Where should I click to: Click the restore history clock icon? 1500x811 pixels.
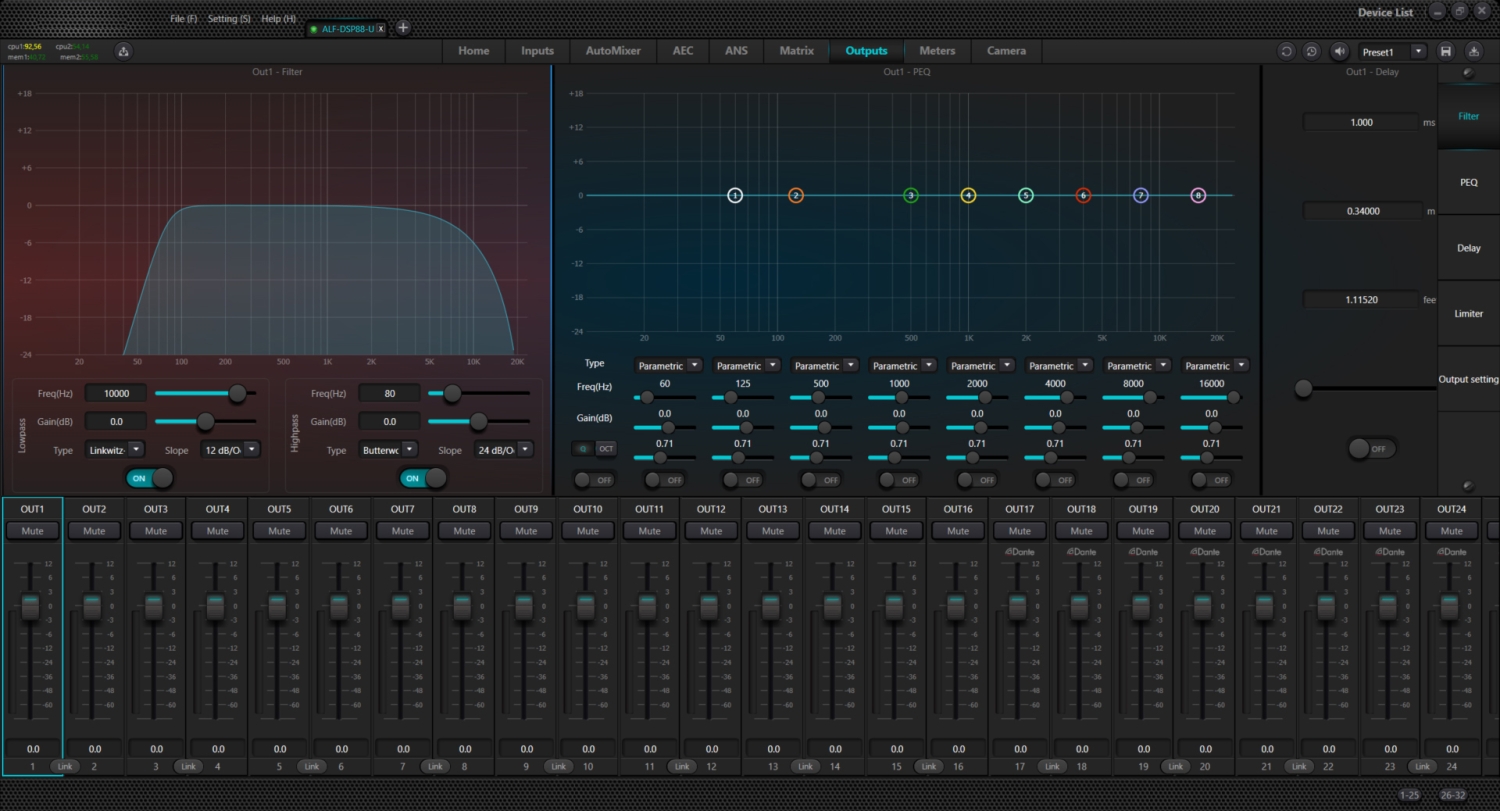coord(1311,51)
